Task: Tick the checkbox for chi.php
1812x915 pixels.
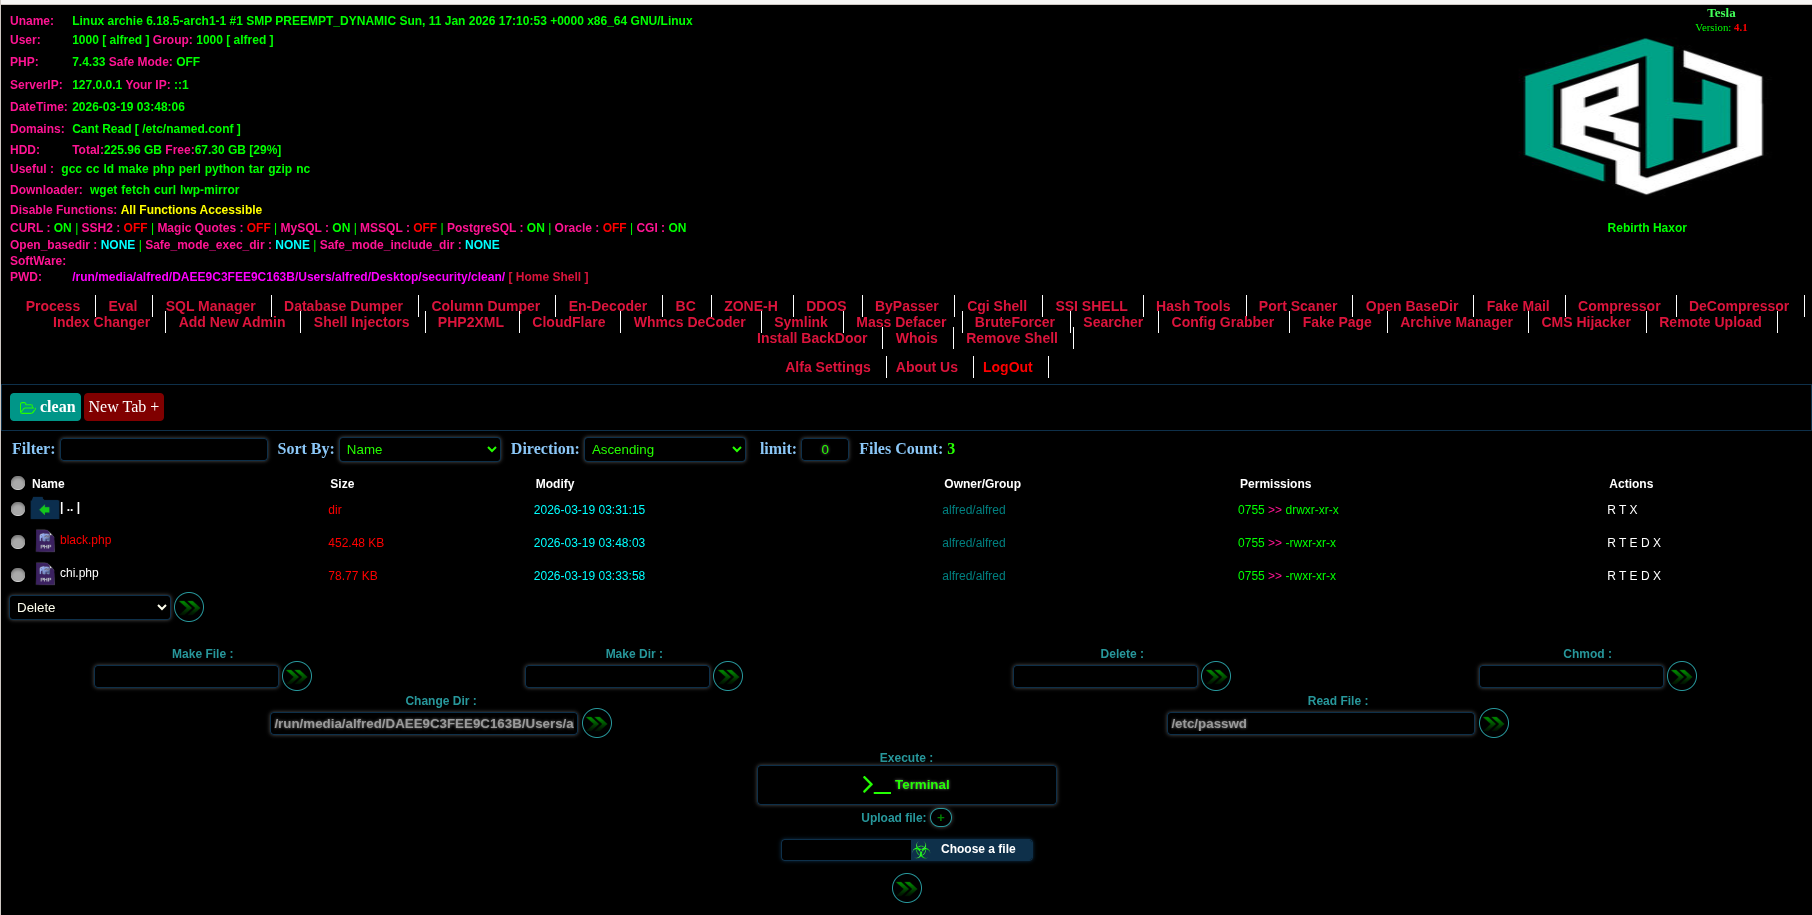Action: click(18, 575)
